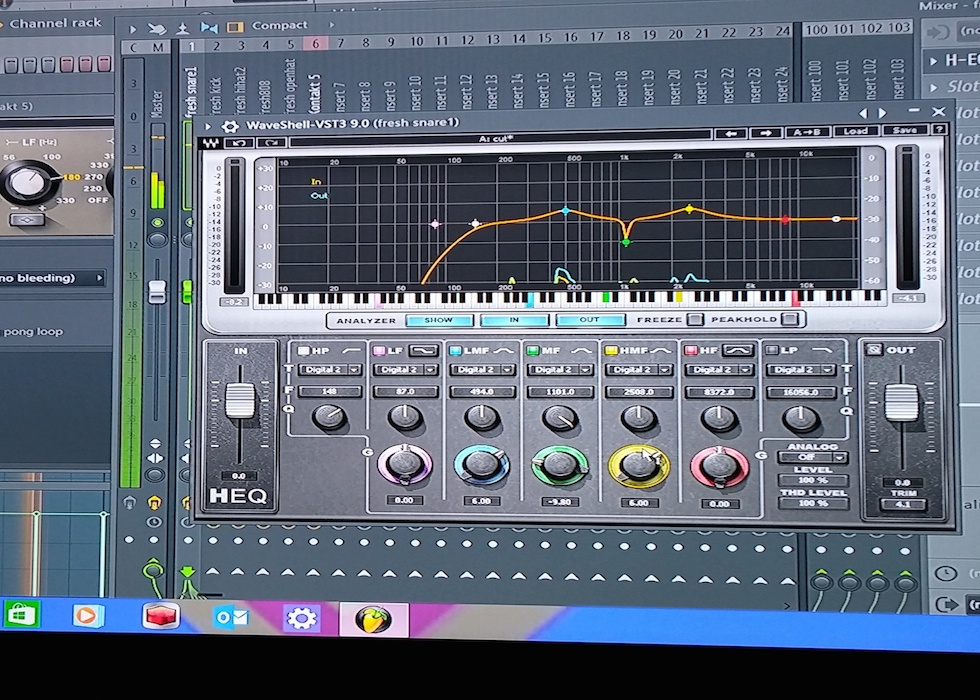This screenshot has width=980, height=700.
Task: Open the ANALOG mode dropdown set to Off
Action: pyautogui.click(x=813, y=458)
